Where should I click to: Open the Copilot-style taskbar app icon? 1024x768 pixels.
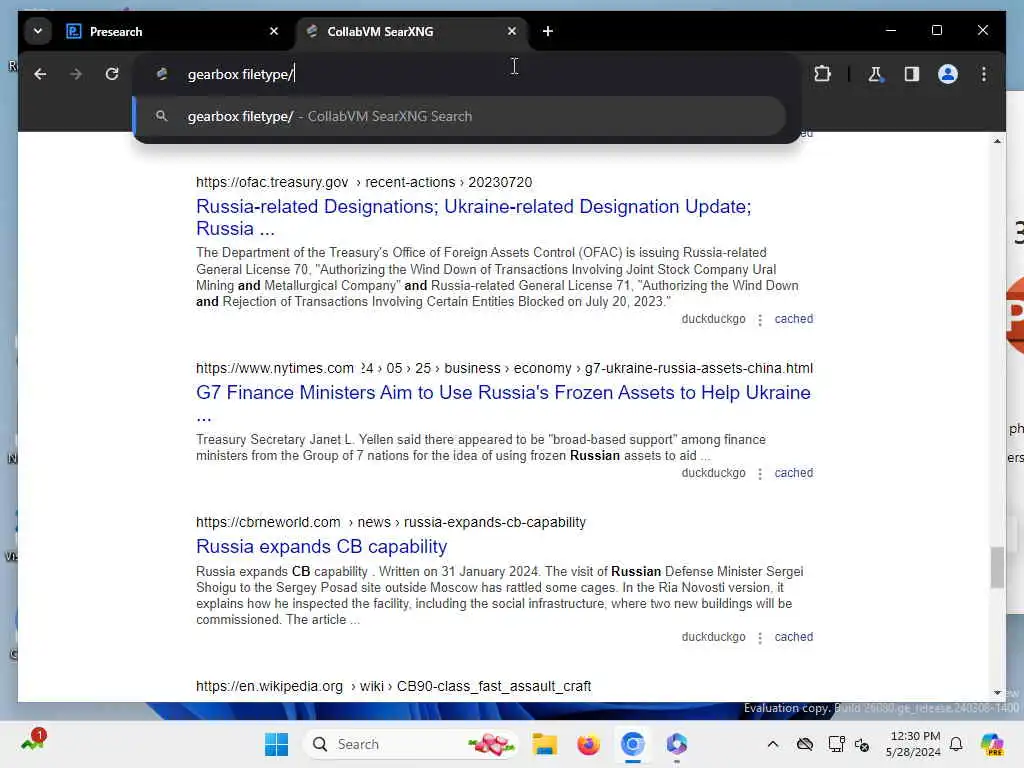(x=677, y=744)
